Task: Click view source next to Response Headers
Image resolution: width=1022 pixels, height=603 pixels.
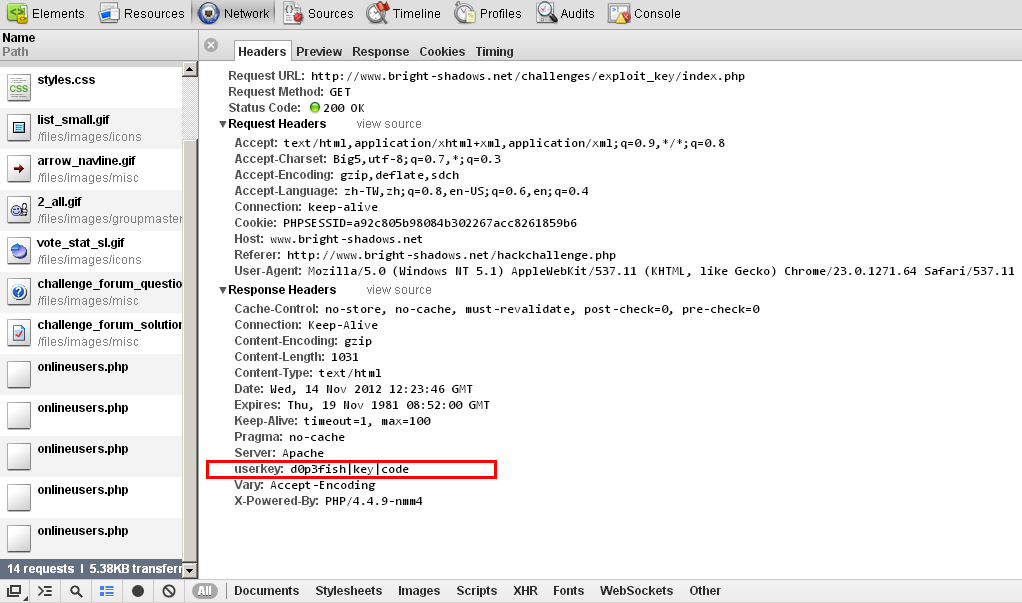Action: [398, 289]
